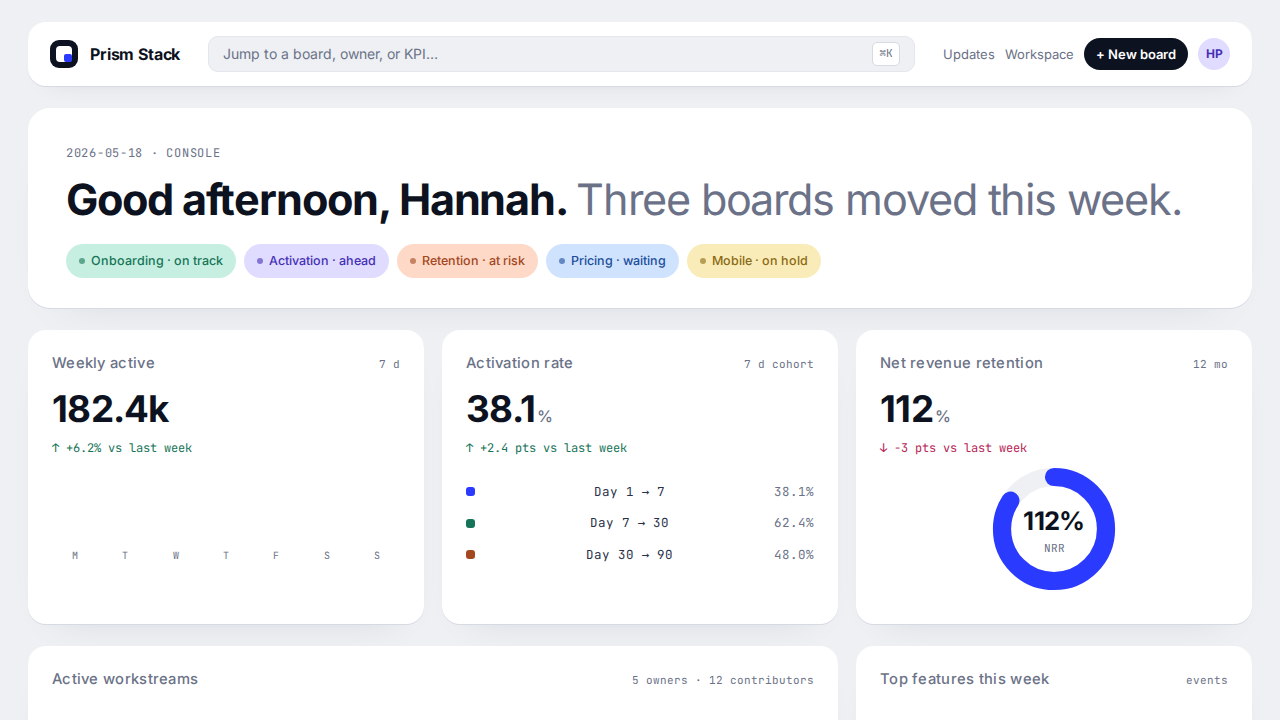This screenshot has width=1280, height=720.
Task: Click the 'F' day label in weekly chart
Action: (x=276, y=556)
